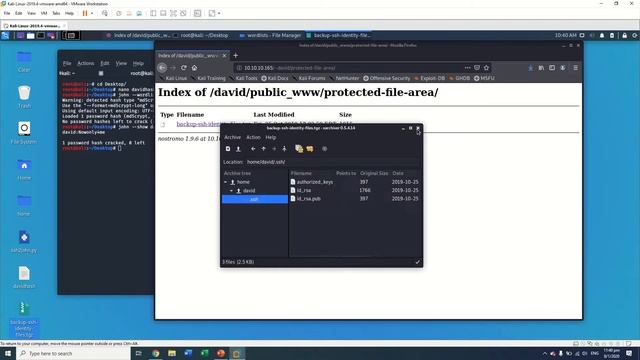Open VMware VM menu
The image size is (640, 360).
[x=44, y=13]
